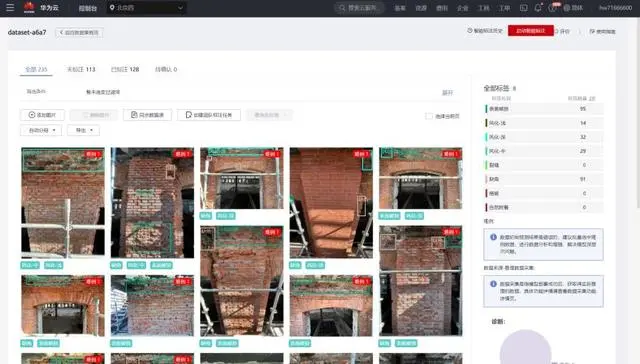Click the plus icon on add images
Viewport: 640px width, 364px height.
pos(32,115)
